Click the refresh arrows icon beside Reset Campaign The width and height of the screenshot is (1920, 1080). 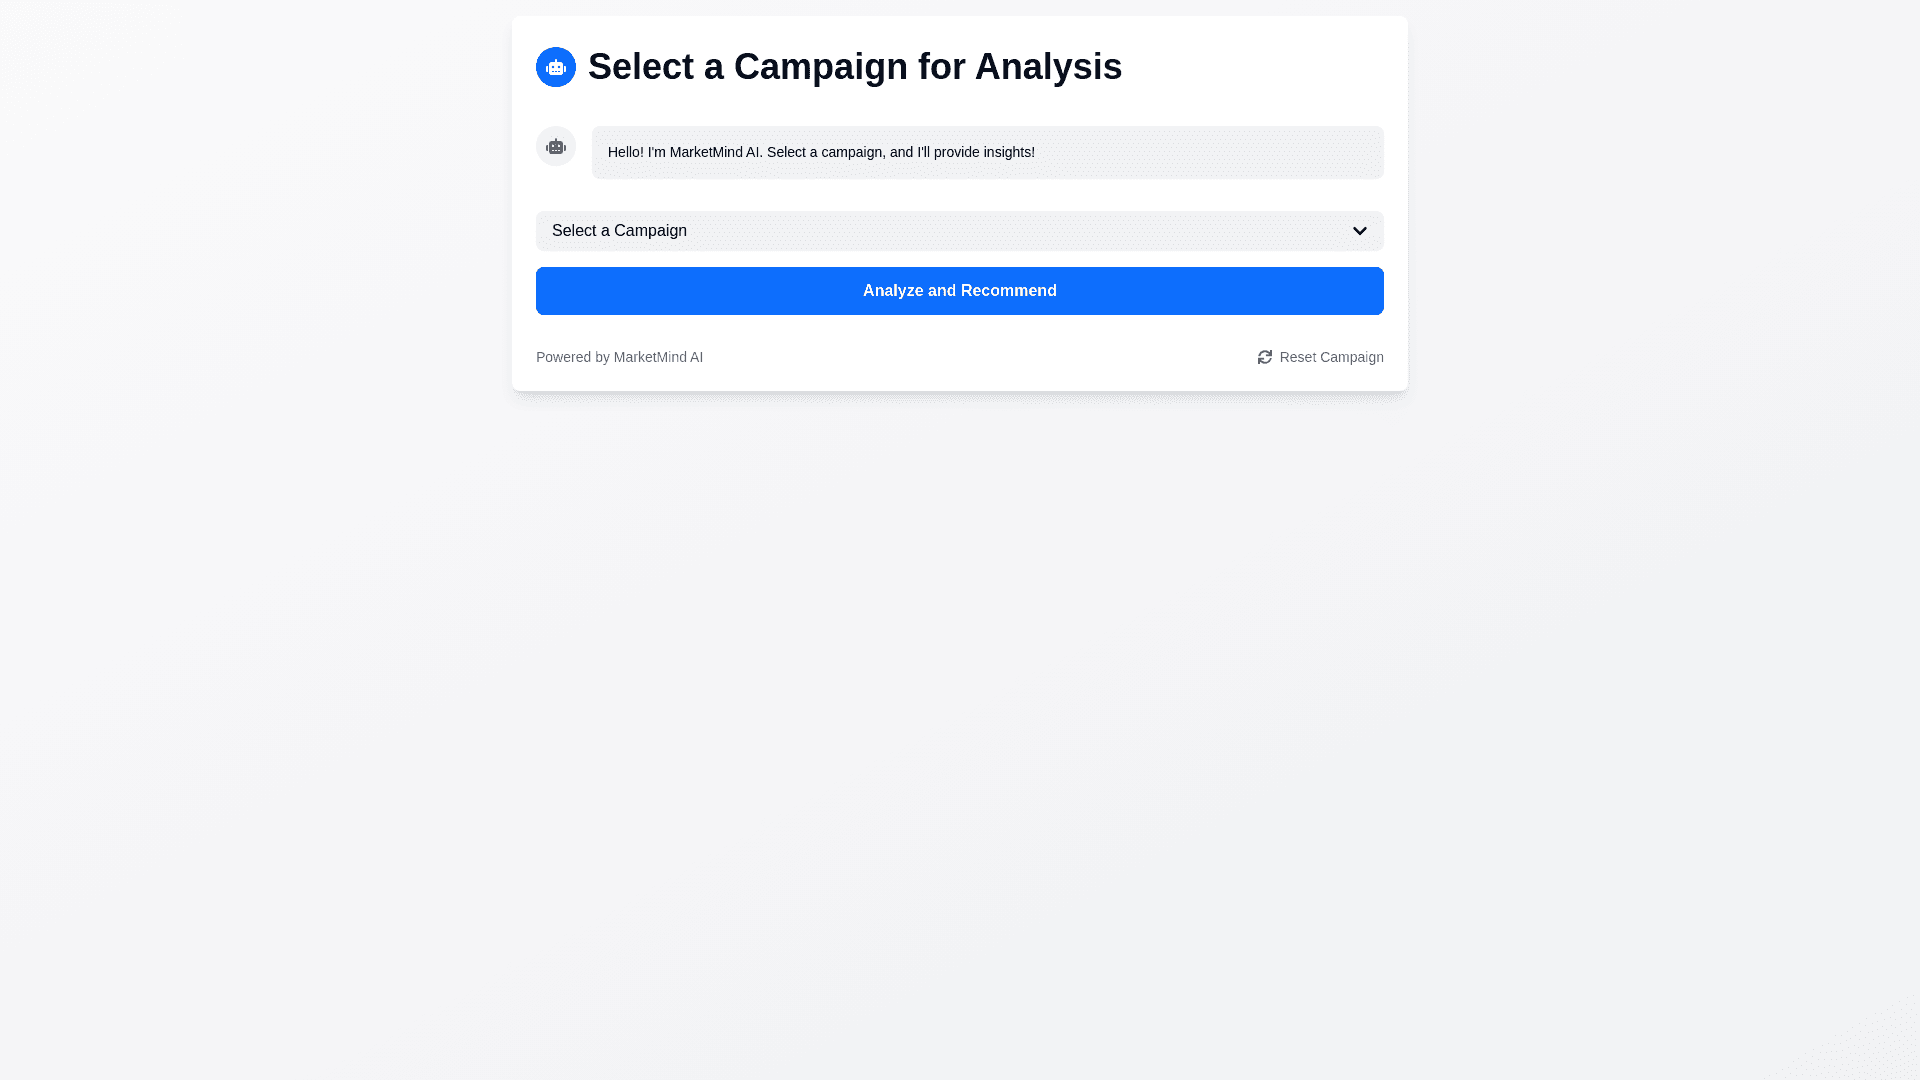coord(1265,357)
